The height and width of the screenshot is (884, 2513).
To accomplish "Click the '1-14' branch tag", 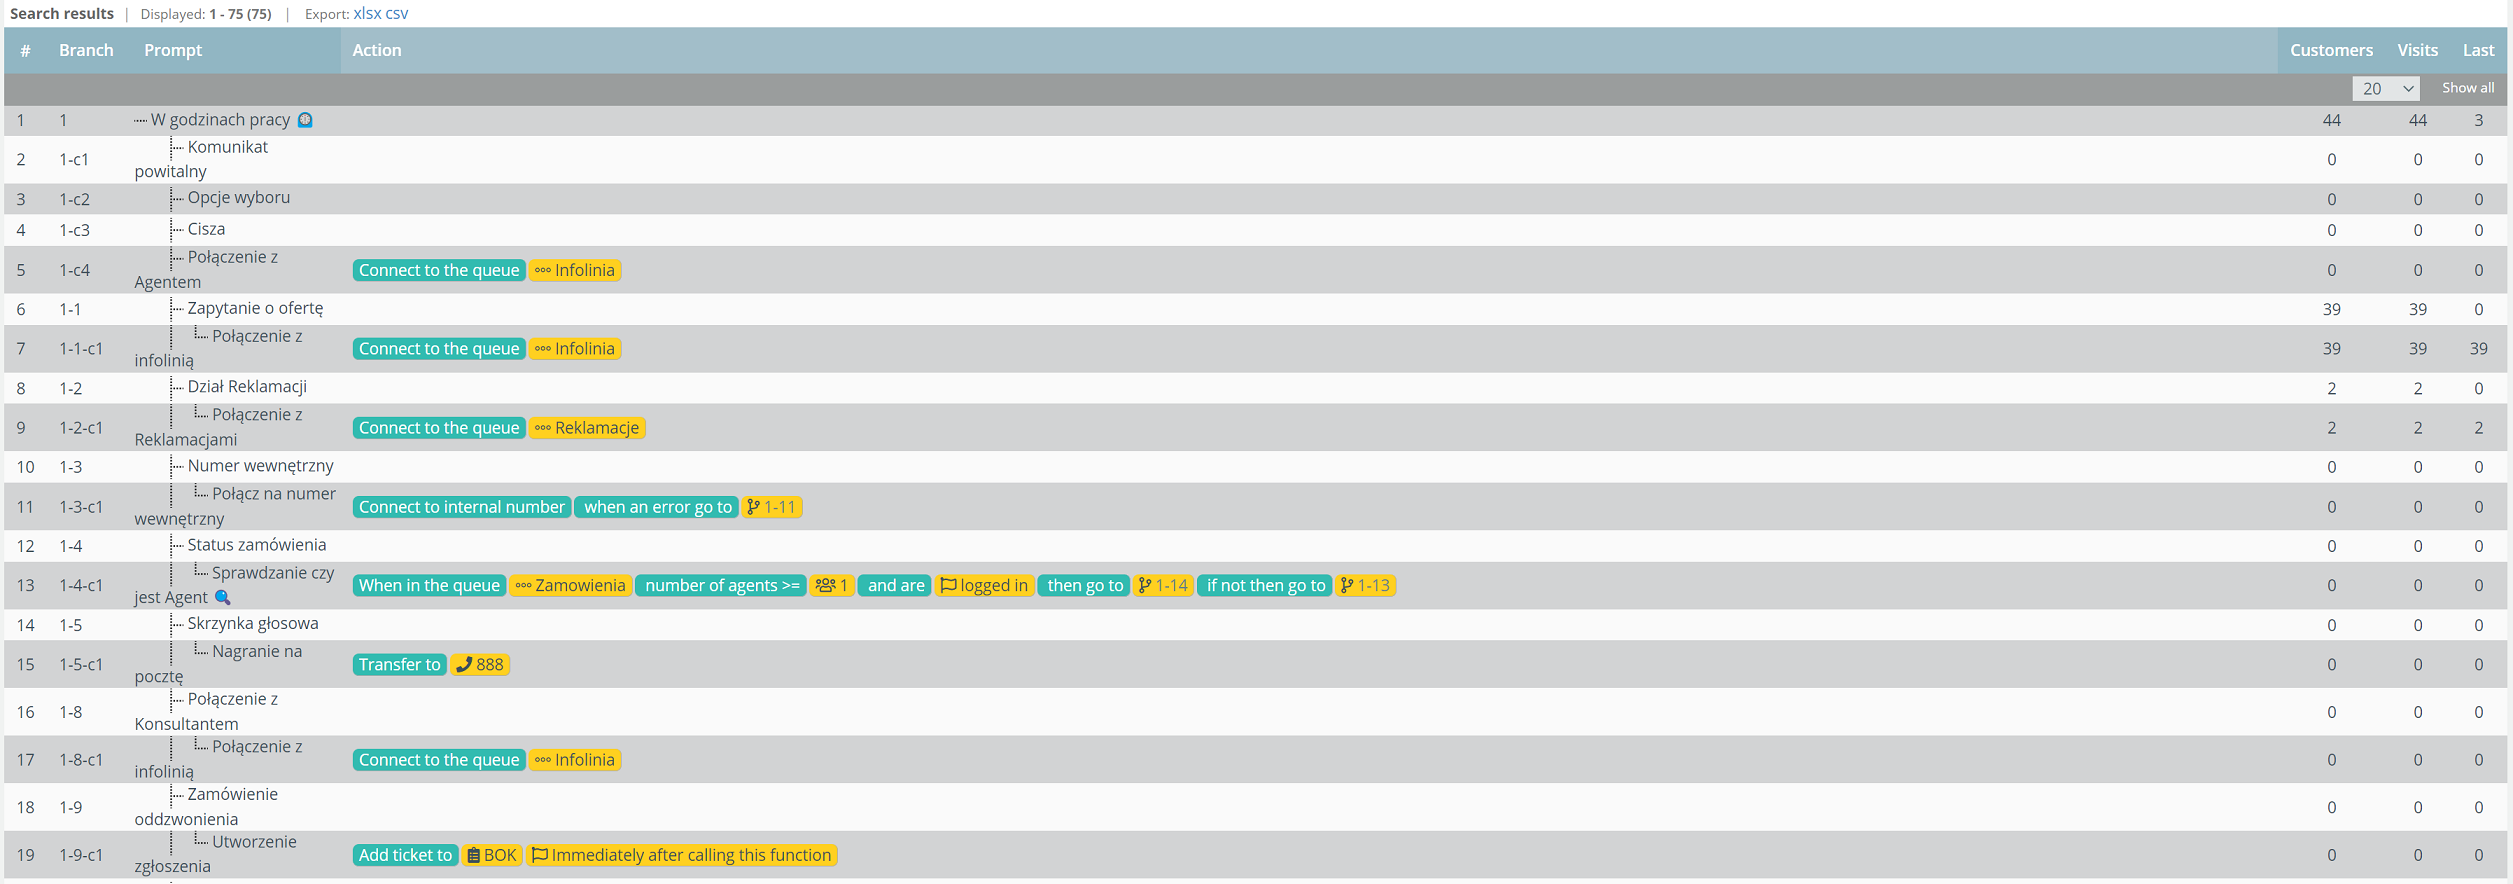I will pyautogui.click(x=1164, y=586).
